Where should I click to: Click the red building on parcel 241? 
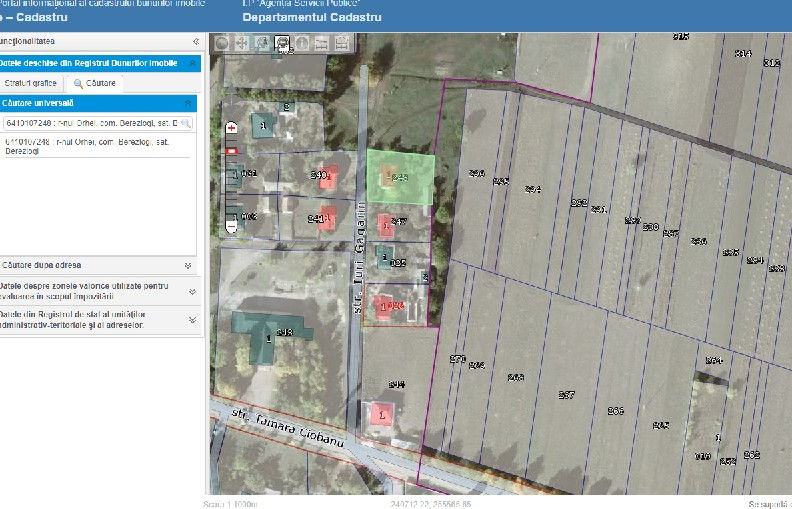(x=327, y=219)
